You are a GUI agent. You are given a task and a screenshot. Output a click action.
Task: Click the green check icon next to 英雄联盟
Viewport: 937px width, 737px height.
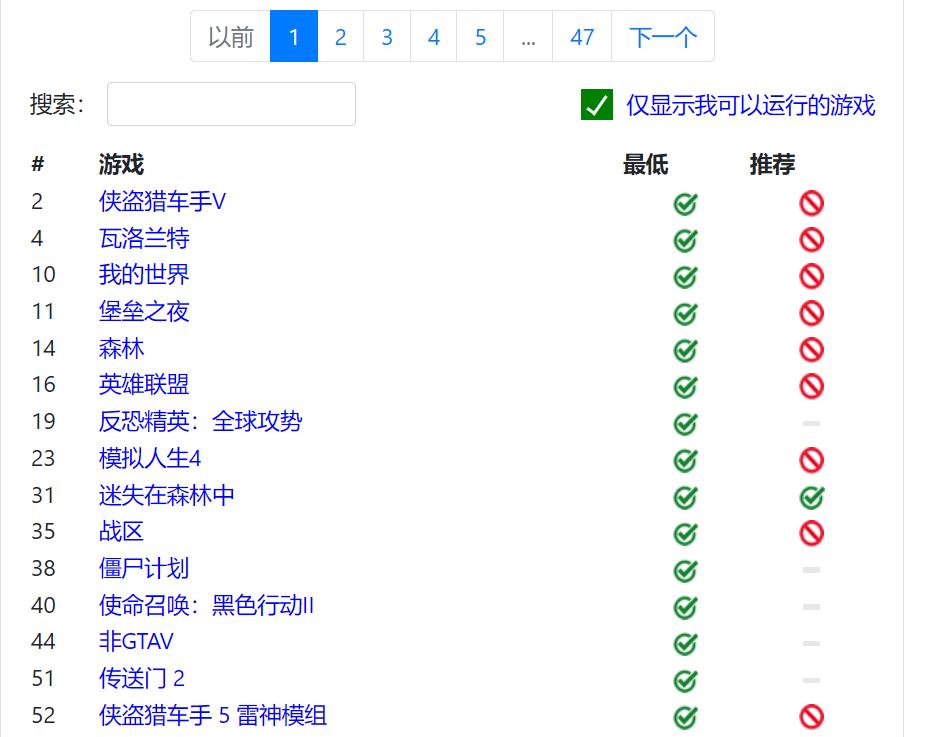point(685,386)
